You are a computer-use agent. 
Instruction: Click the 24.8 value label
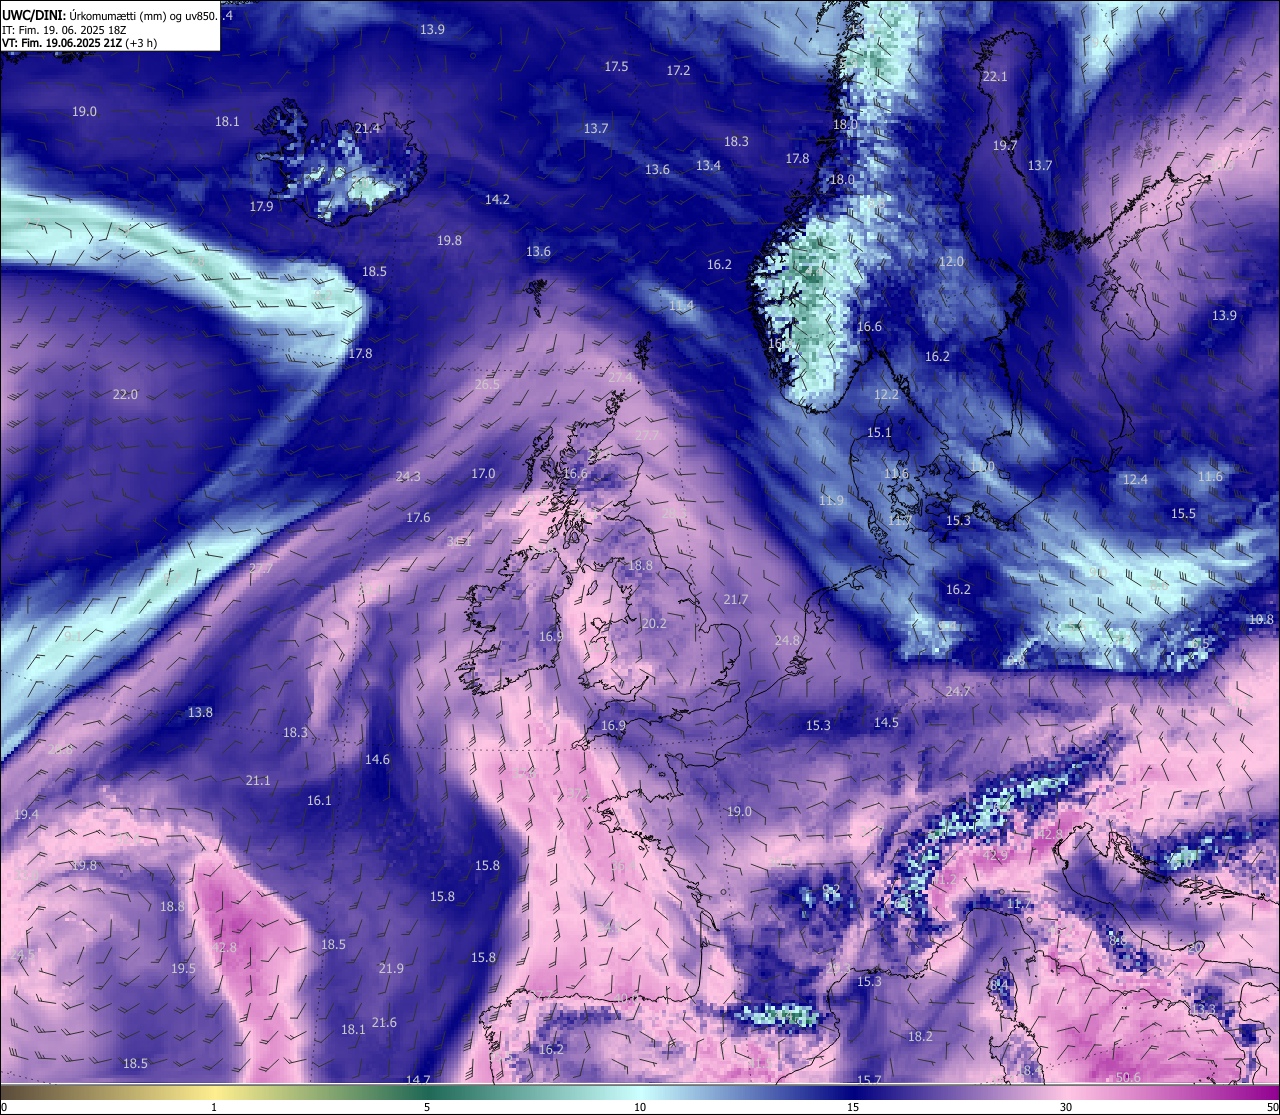click(x=787, y=640)
